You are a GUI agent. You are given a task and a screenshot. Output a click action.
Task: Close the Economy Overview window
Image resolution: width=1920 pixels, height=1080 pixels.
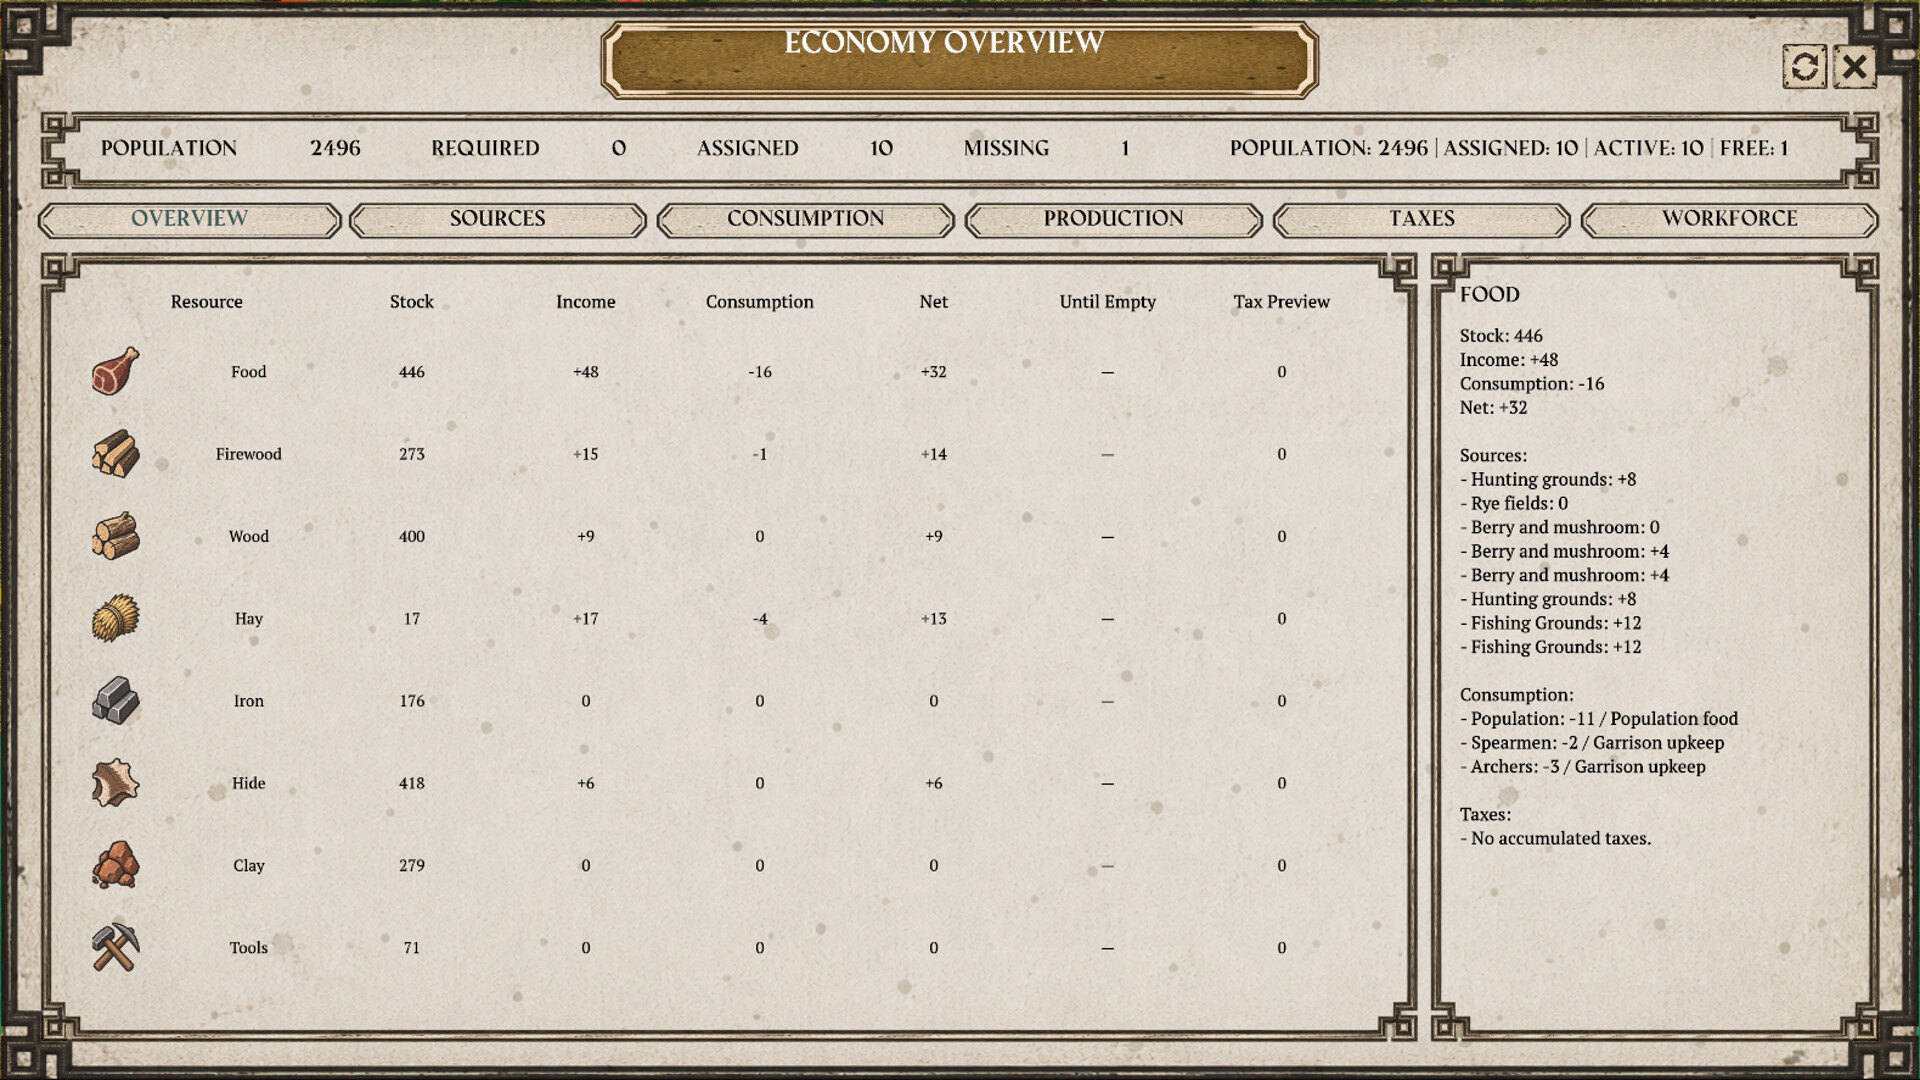1854,67
